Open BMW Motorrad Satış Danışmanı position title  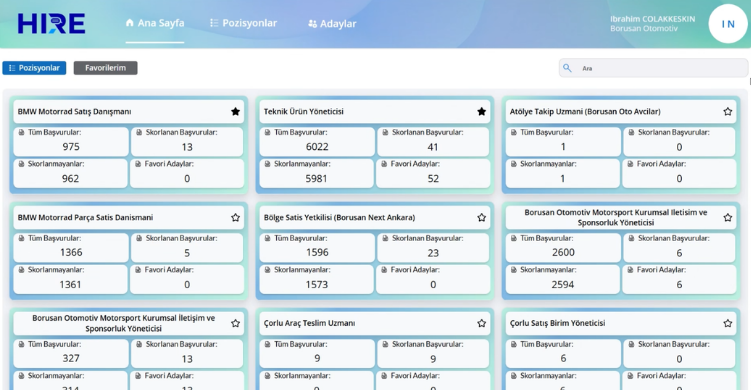click(74, 112)
